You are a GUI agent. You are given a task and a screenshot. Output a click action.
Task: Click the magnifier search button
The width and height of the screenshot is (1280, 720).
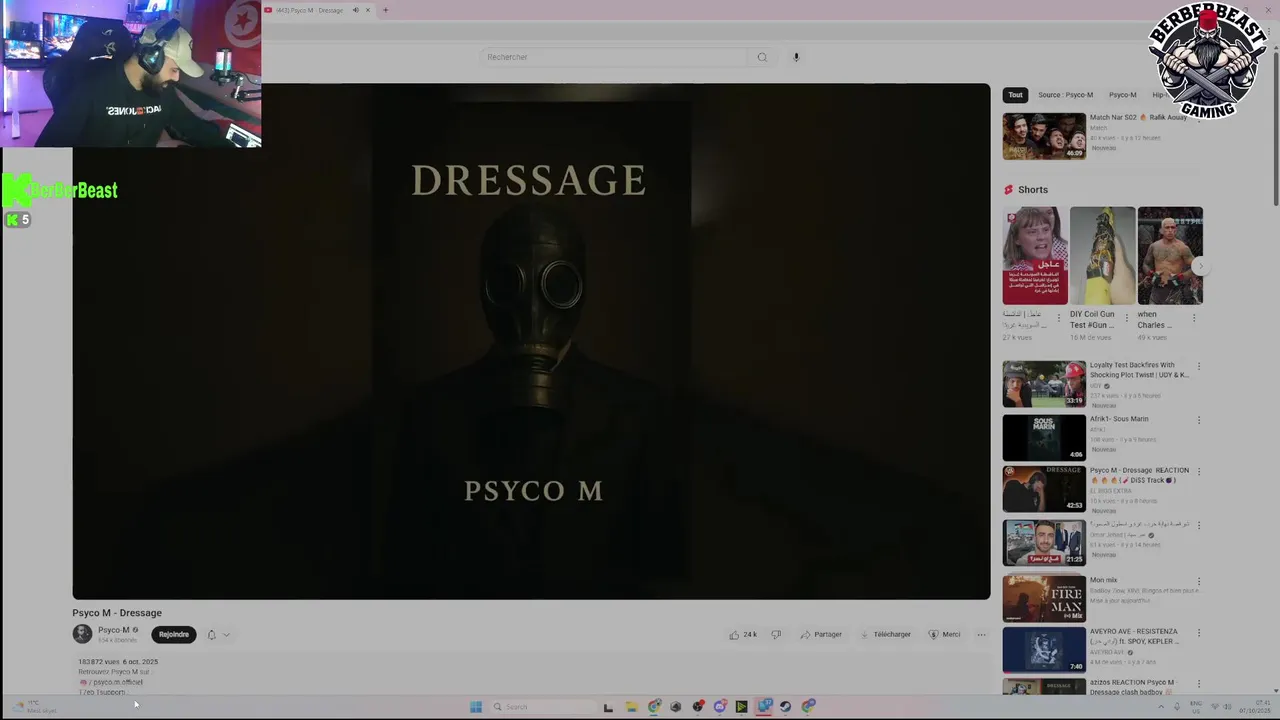pos(762,57)
